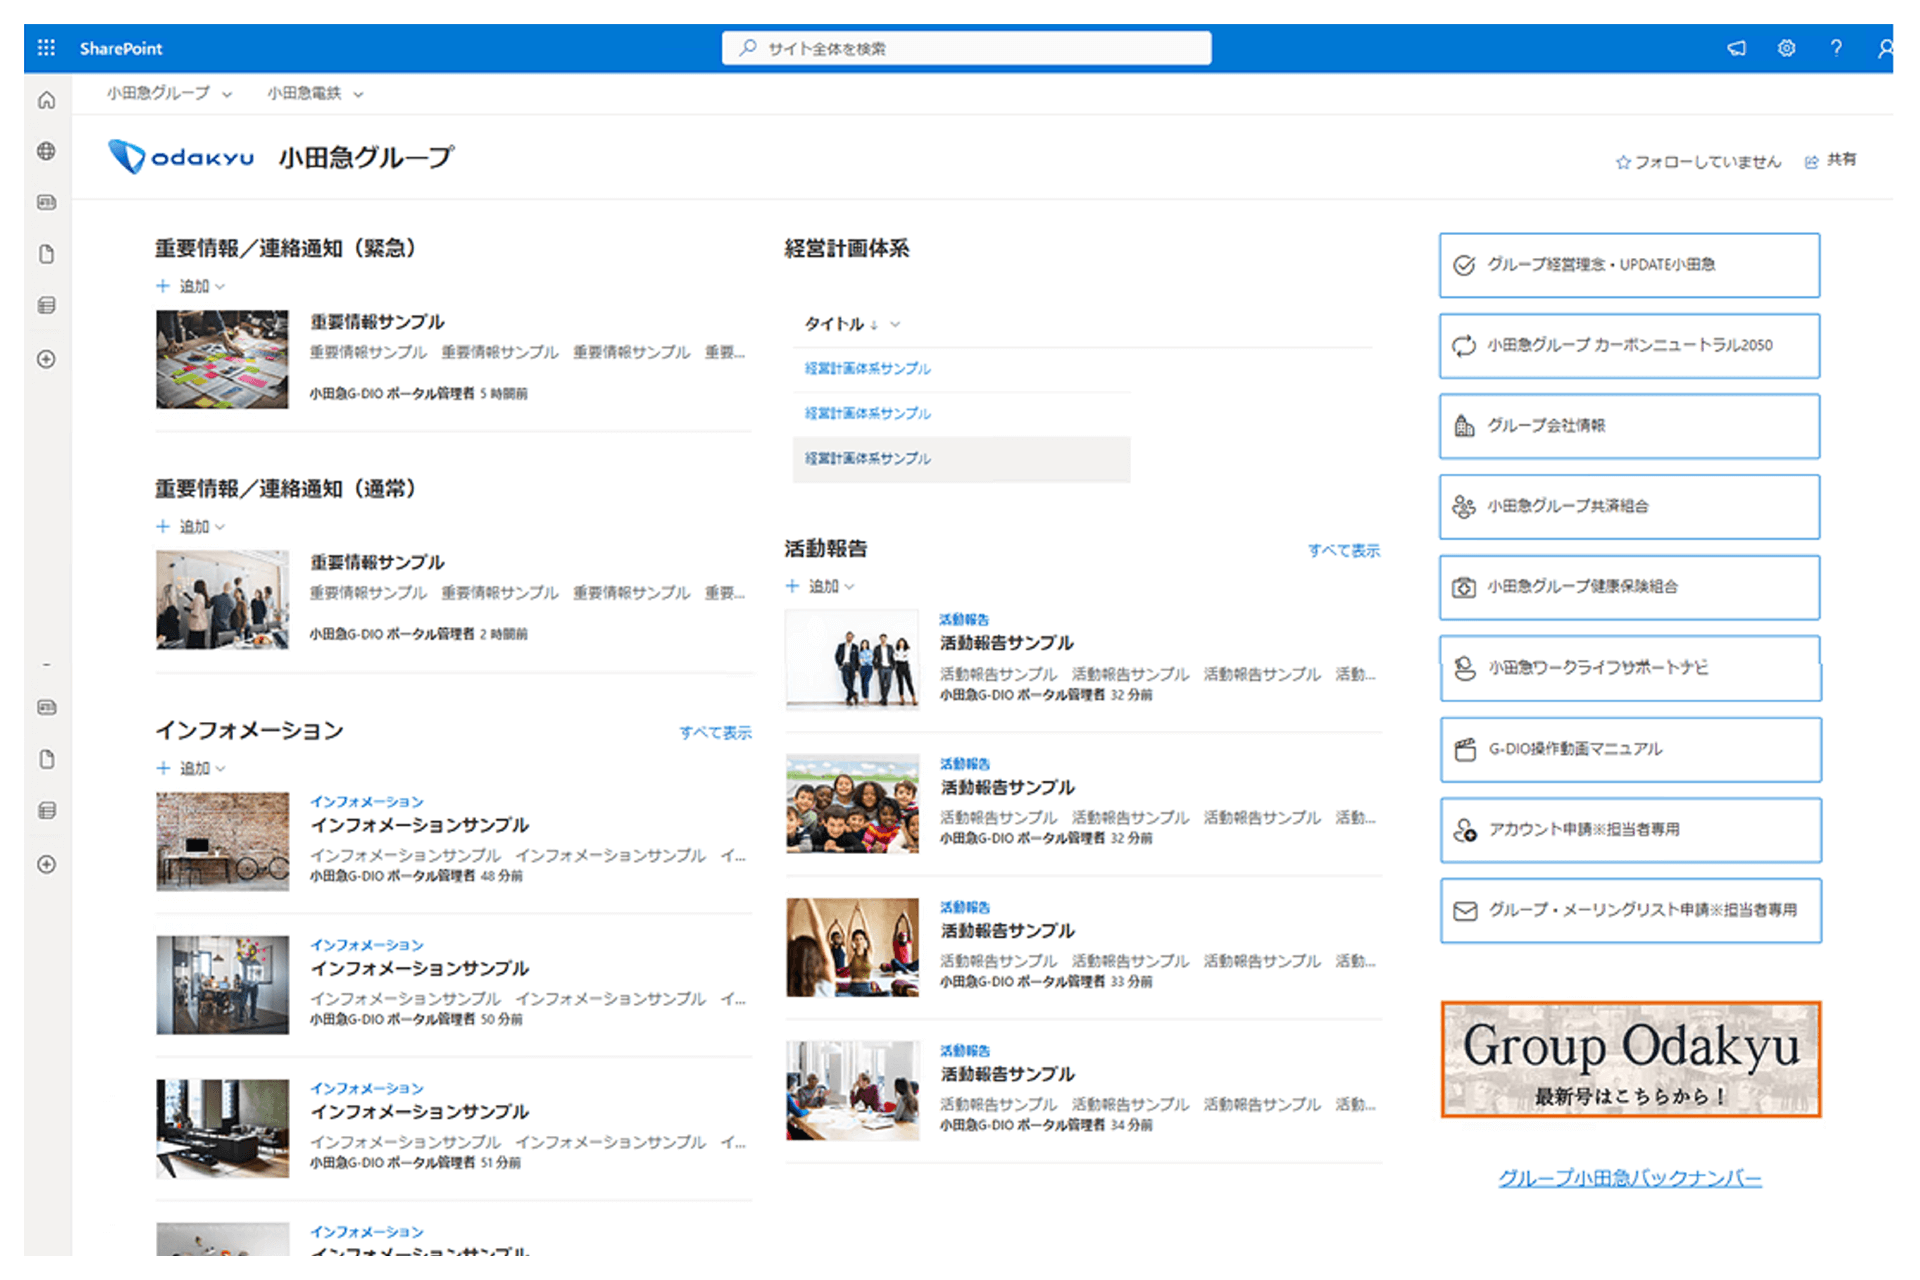1920x1280 pixels.
Task: Open the lists icon in upper left rail
Action: 46,305
